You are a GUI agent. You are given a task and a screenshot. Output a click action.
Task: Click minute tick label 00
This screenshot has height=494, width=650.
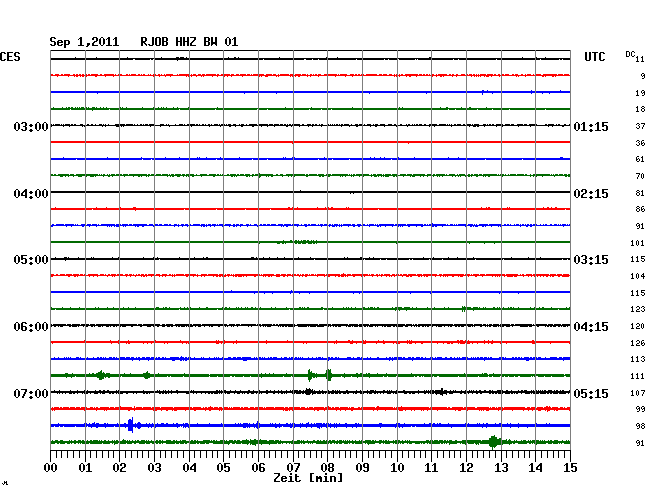point(51,468)
